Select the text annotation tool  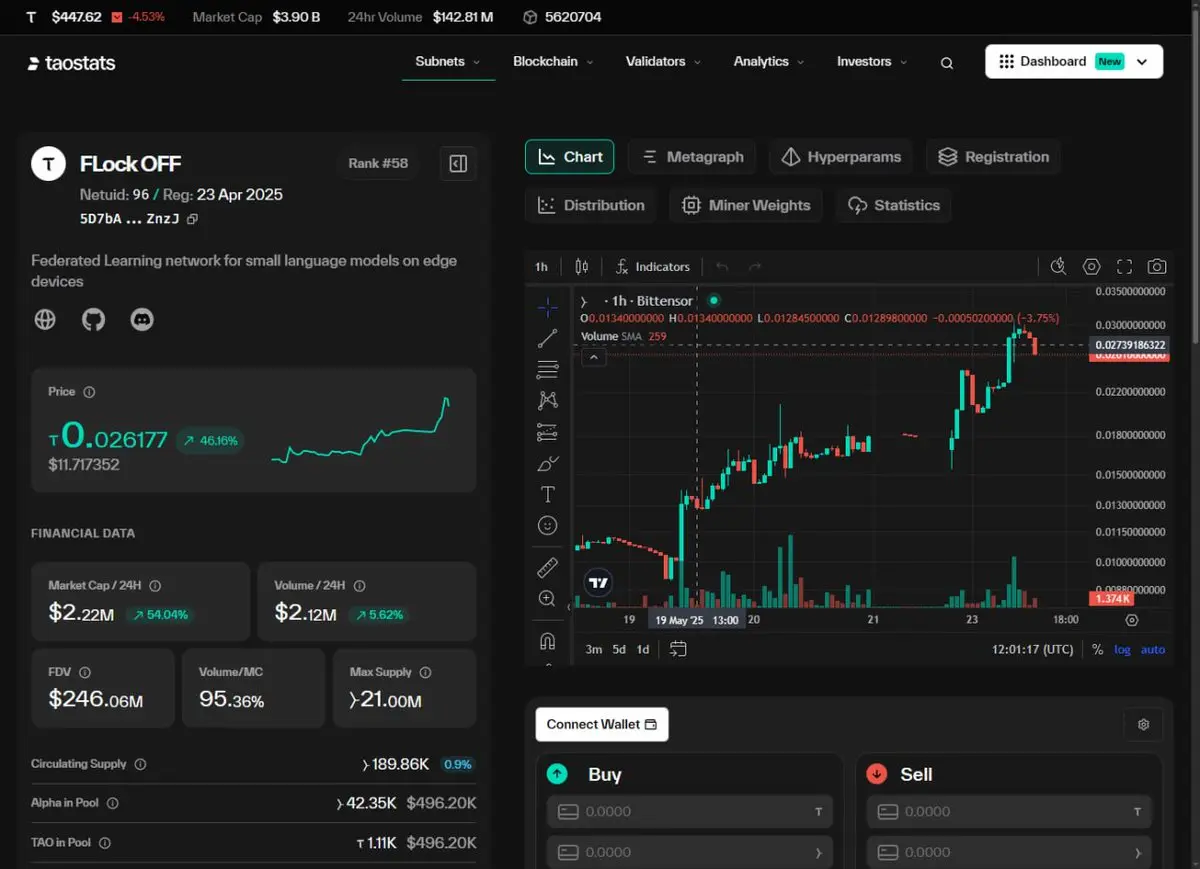pyautogui.click(x=547, y=494)
